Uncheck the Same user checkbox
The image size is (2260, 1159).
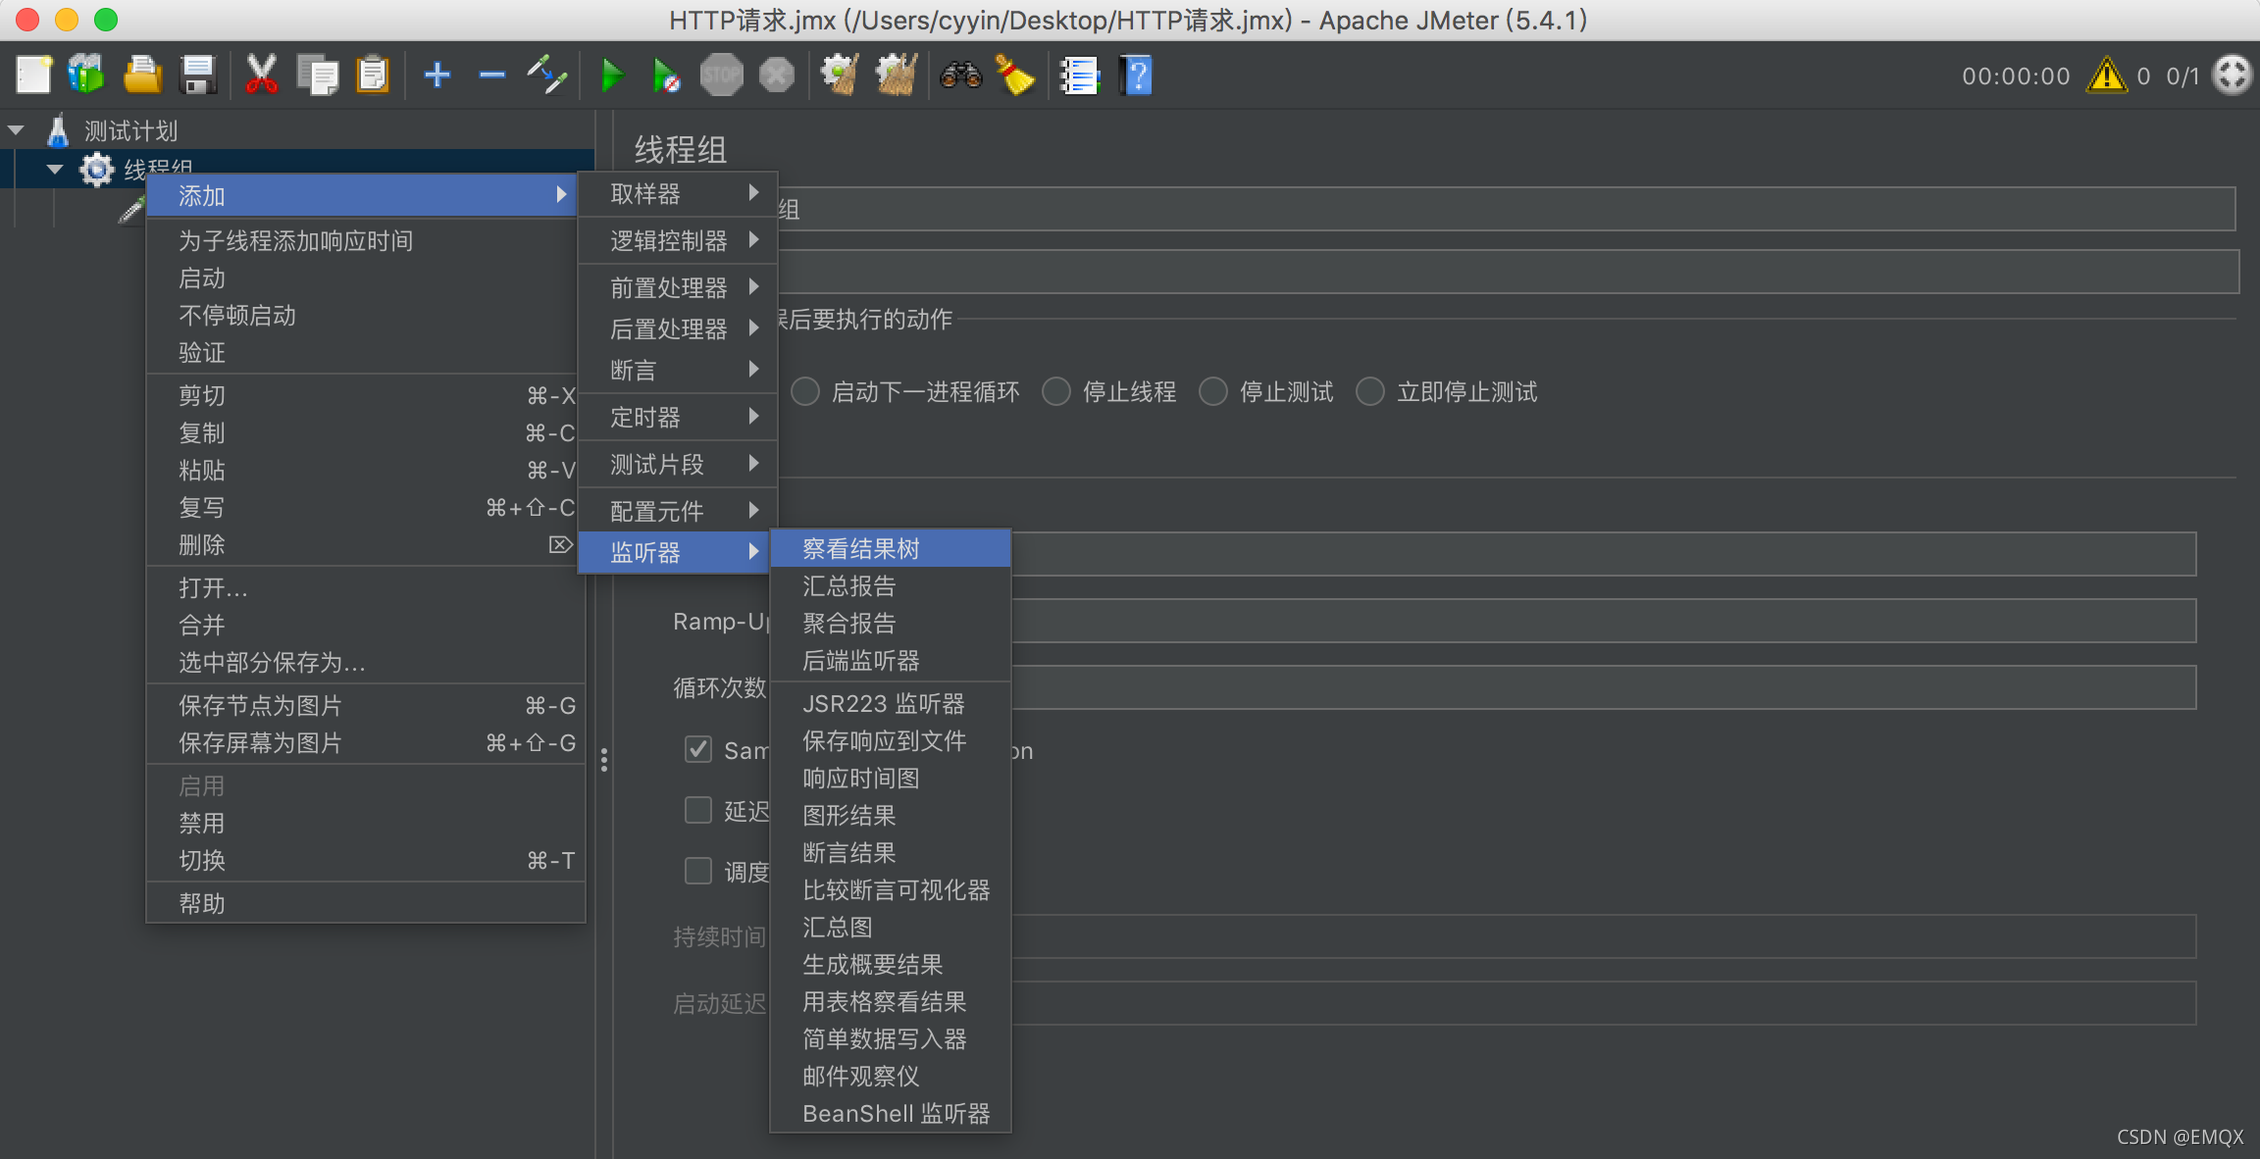pos(698,749)
